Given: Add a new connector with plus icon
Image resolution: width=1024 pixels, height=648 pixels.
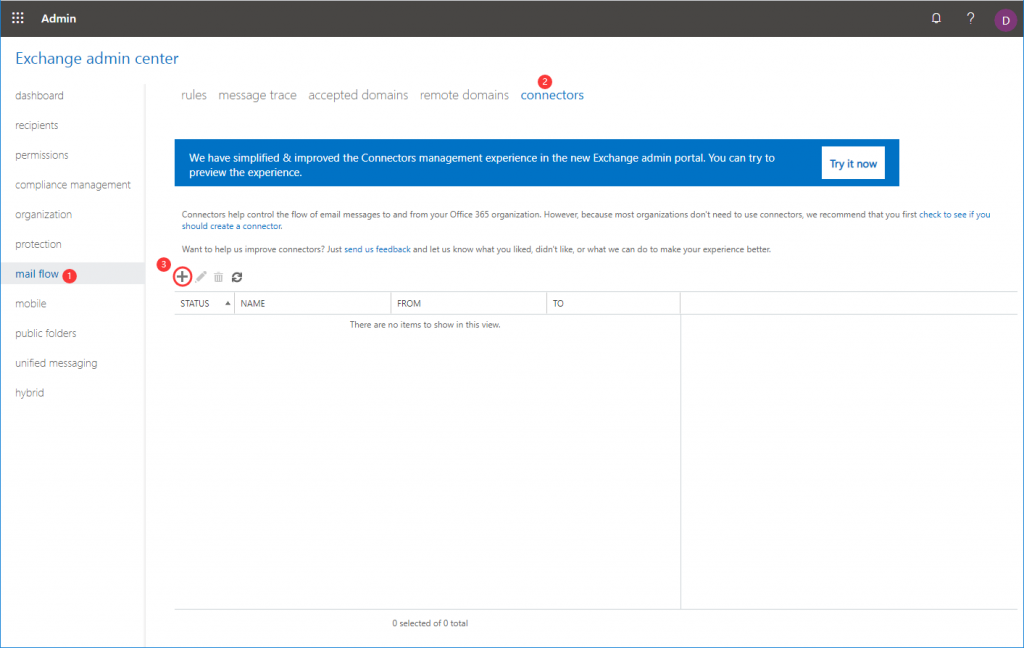Looking at the screenshot, I should coord(182,277).
